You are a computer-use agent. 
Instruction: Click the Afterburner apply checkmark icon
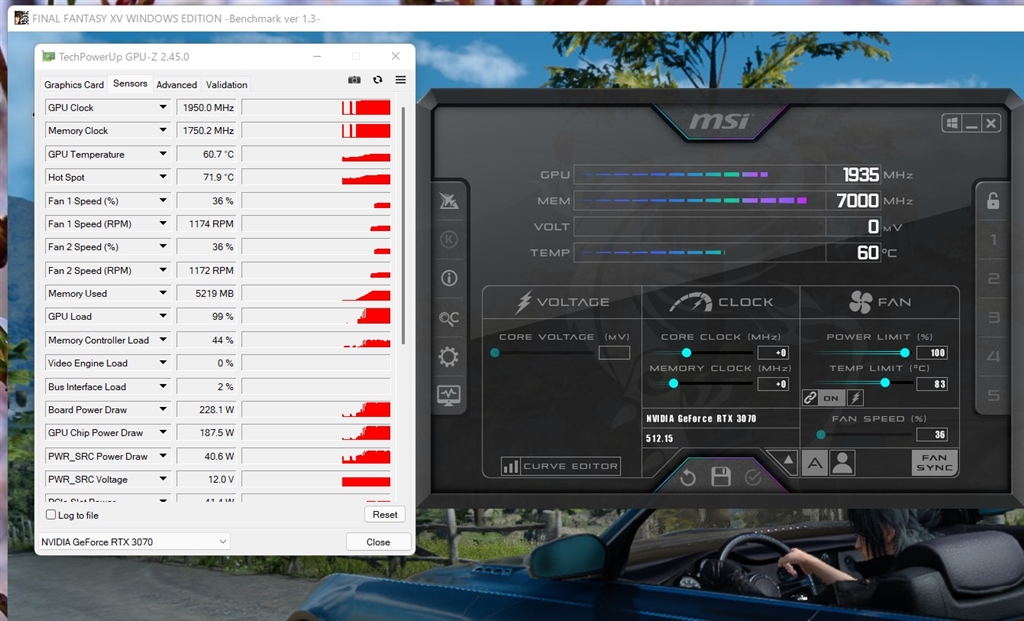(753, 478)
